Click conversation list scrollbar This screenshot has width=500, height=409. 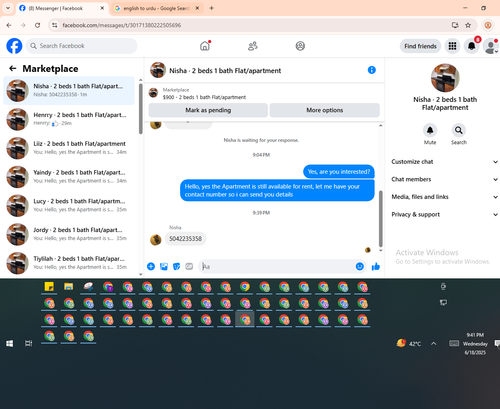tap(141, 108)
